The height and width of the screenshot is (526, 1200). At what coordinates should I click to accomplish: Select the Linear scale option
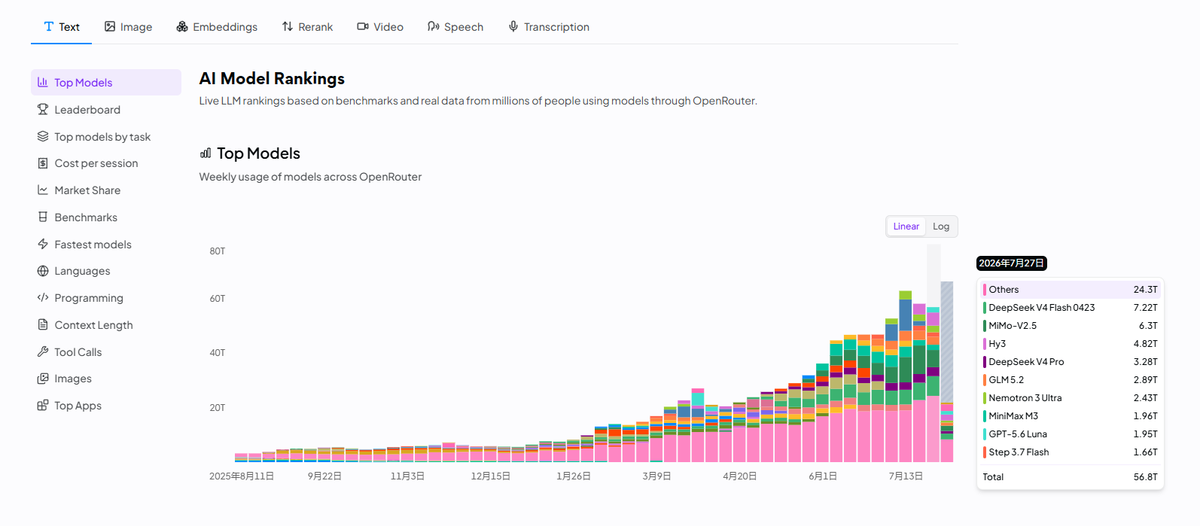(906, 227)
